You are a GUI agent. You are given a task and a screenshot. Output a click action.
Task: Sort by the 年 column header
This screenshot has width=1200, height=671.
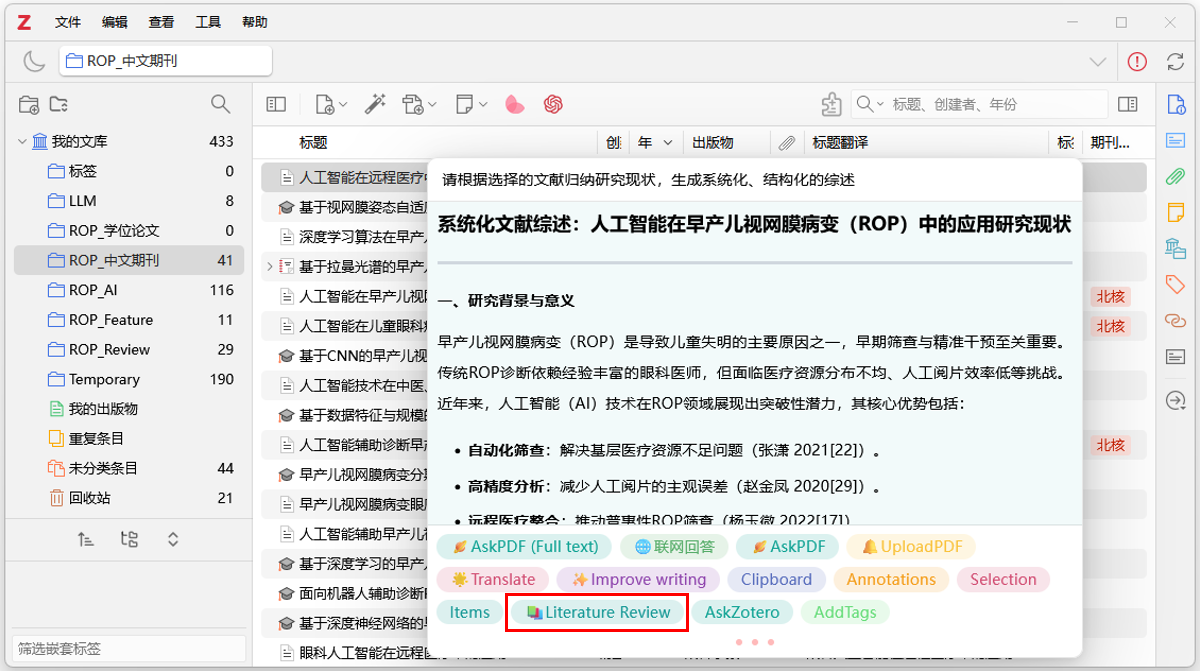656,143
